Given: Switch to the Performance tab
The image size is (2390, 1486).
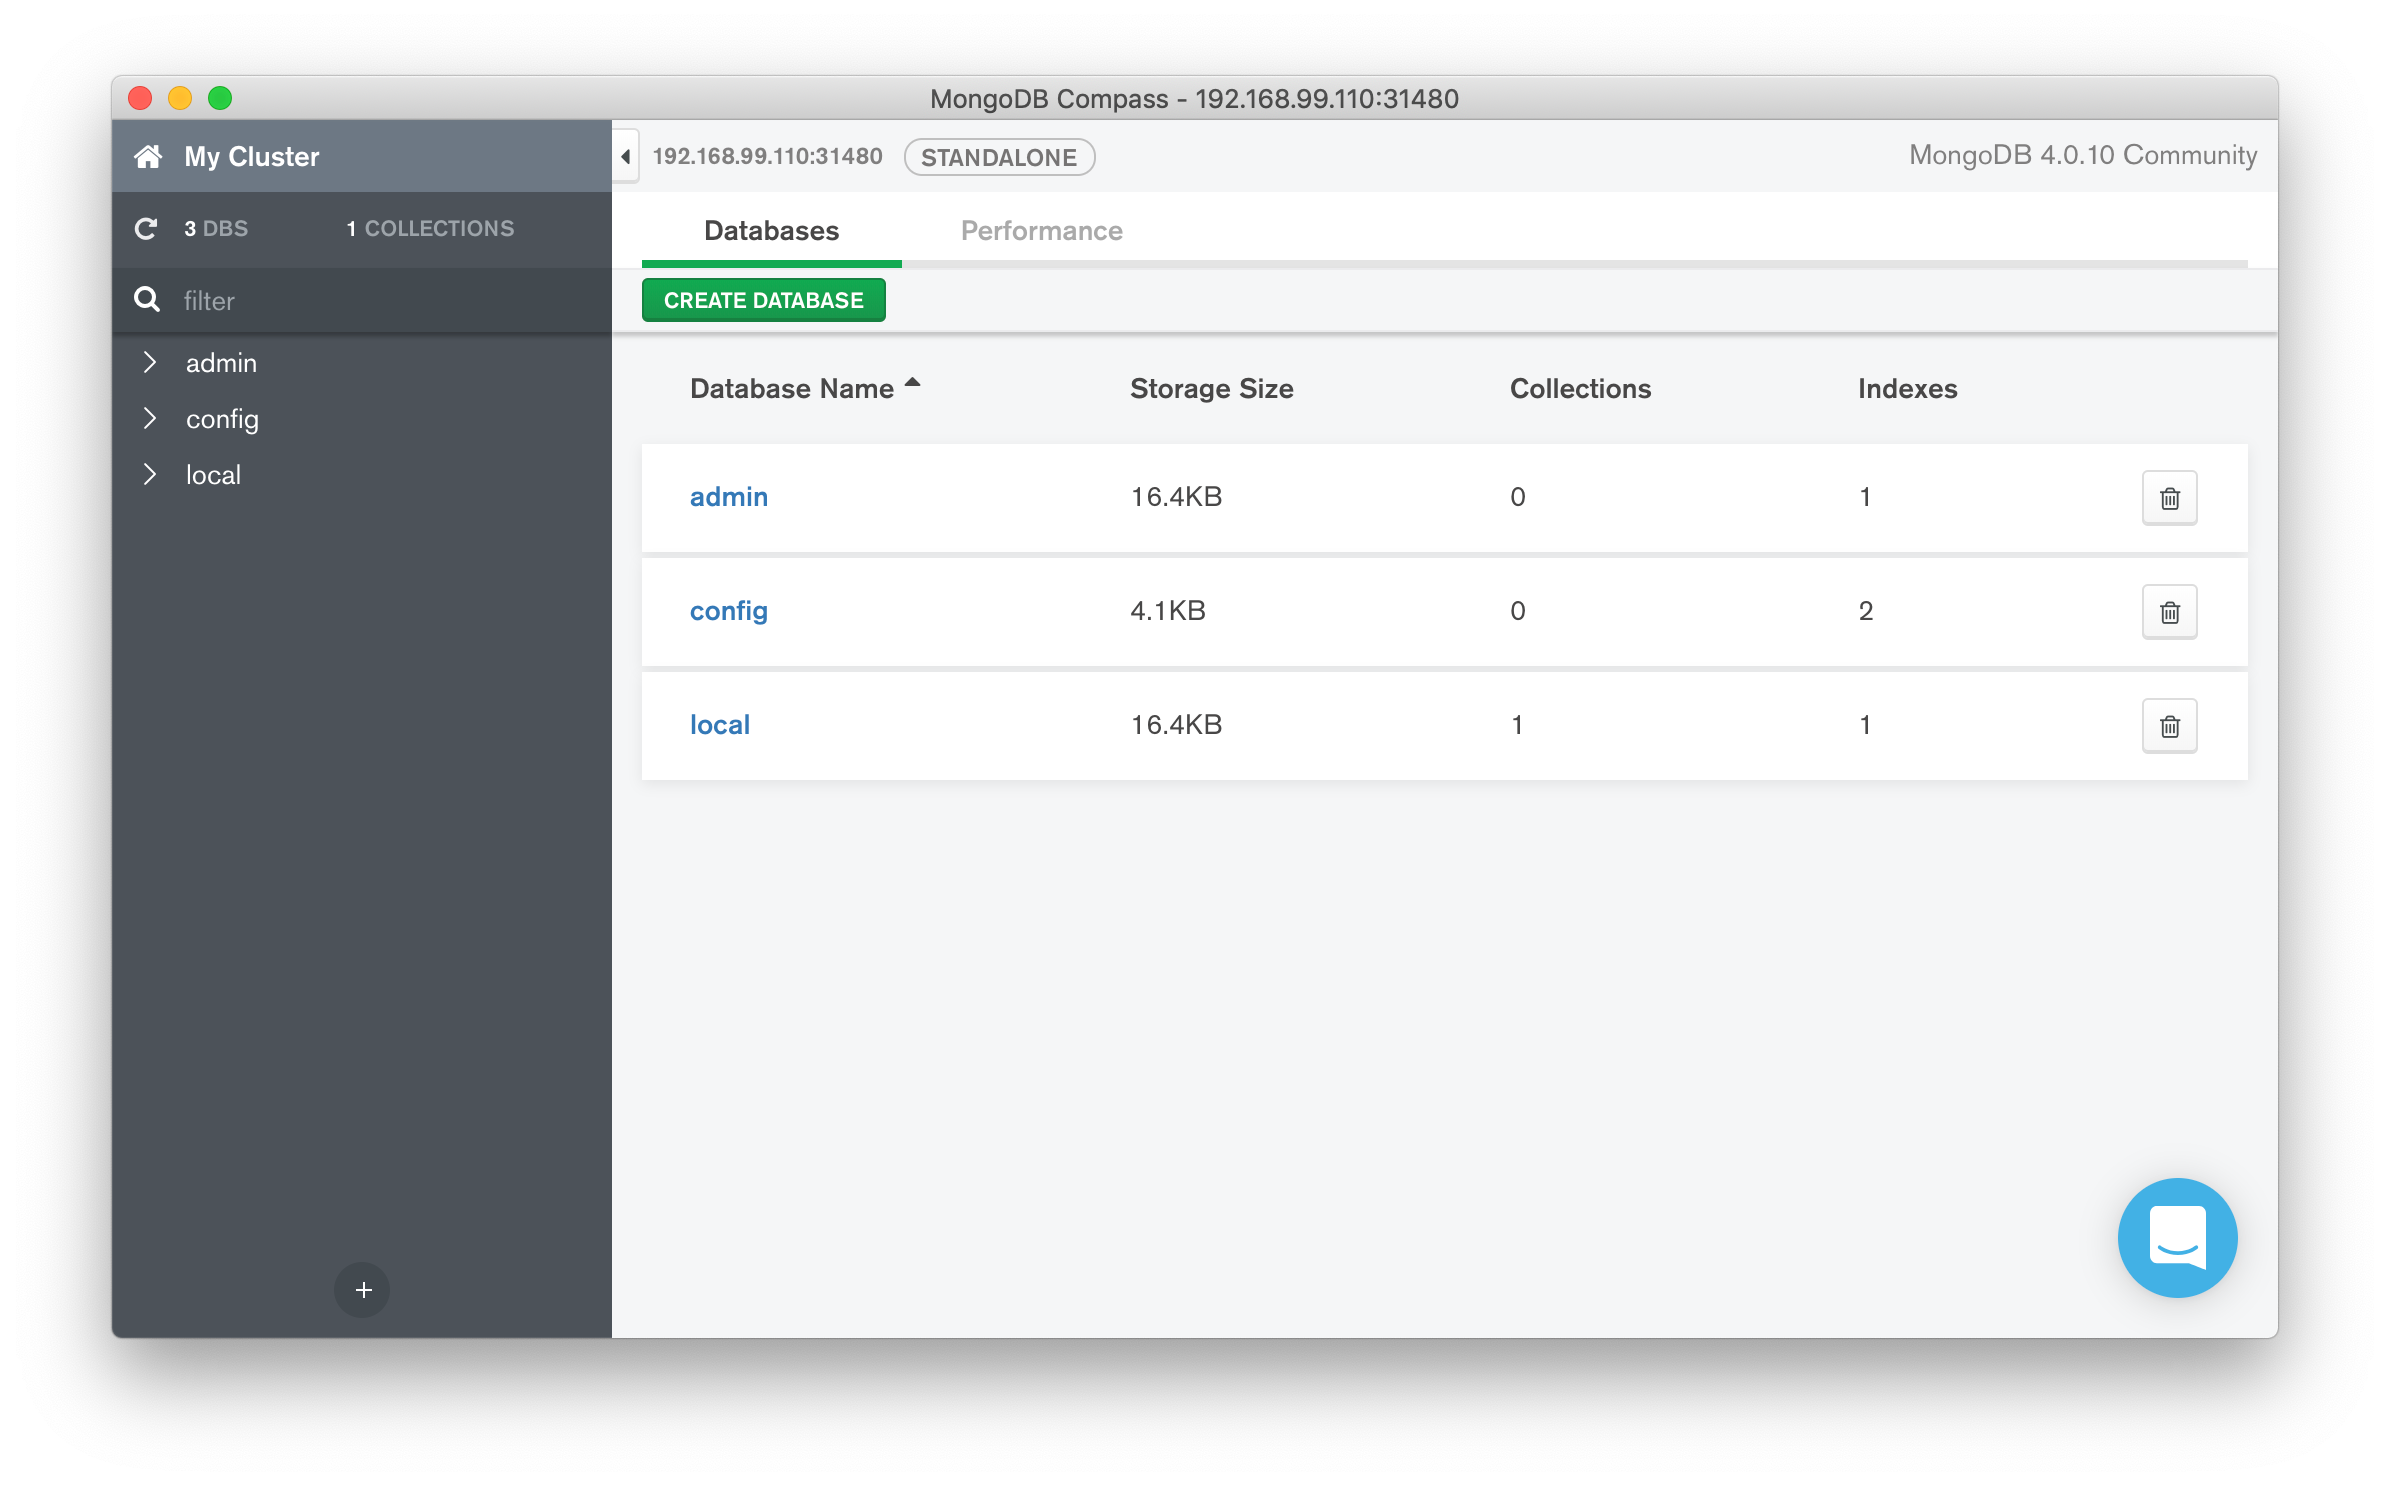Looking at the screenshot, I should pos(1041,230).
